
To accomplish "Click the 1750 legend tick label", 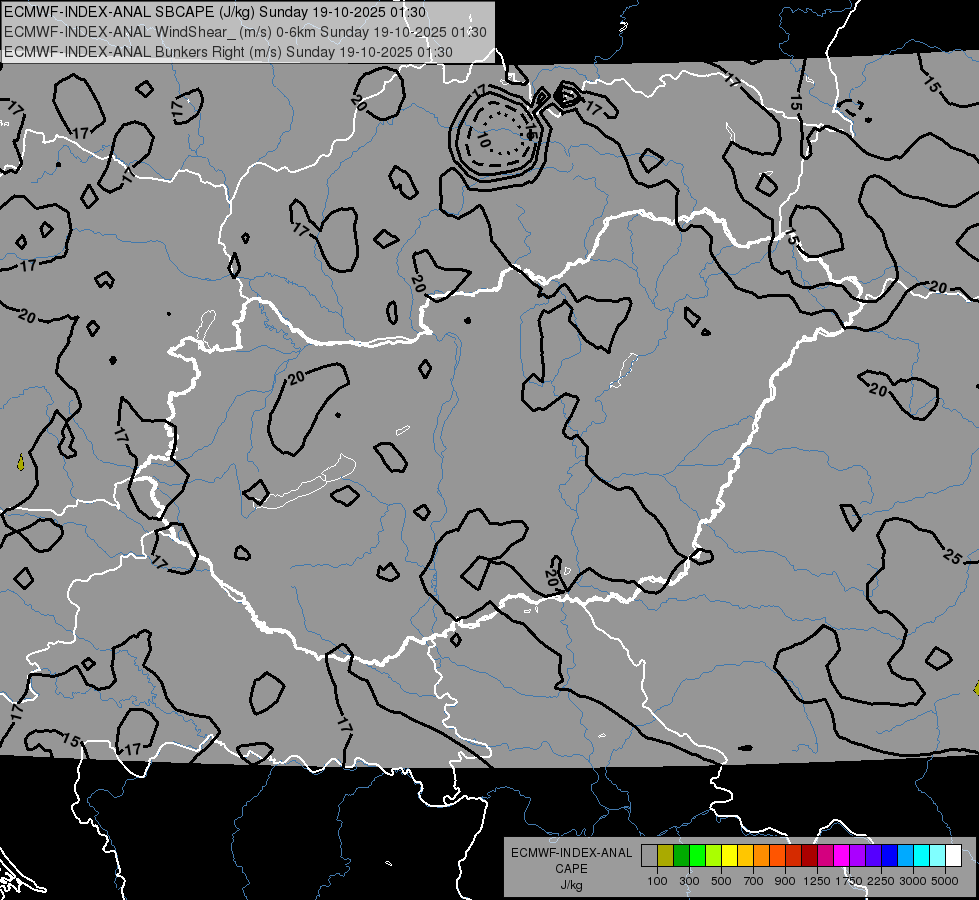I will coord(849,881).
